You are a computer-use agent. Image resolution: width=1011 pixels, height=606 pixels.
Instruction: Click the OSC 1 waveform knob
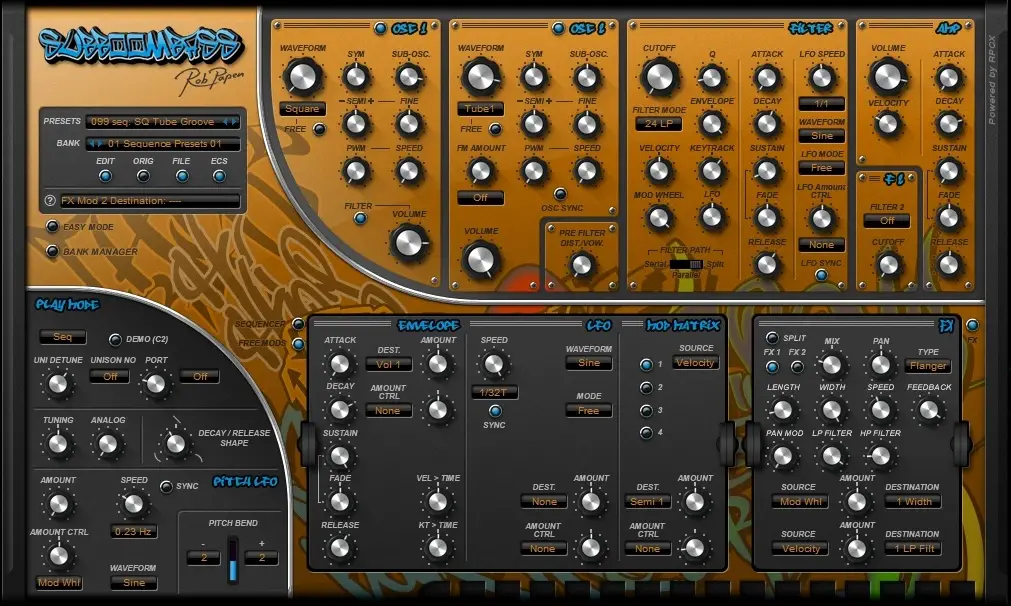[x=302, y=77]
